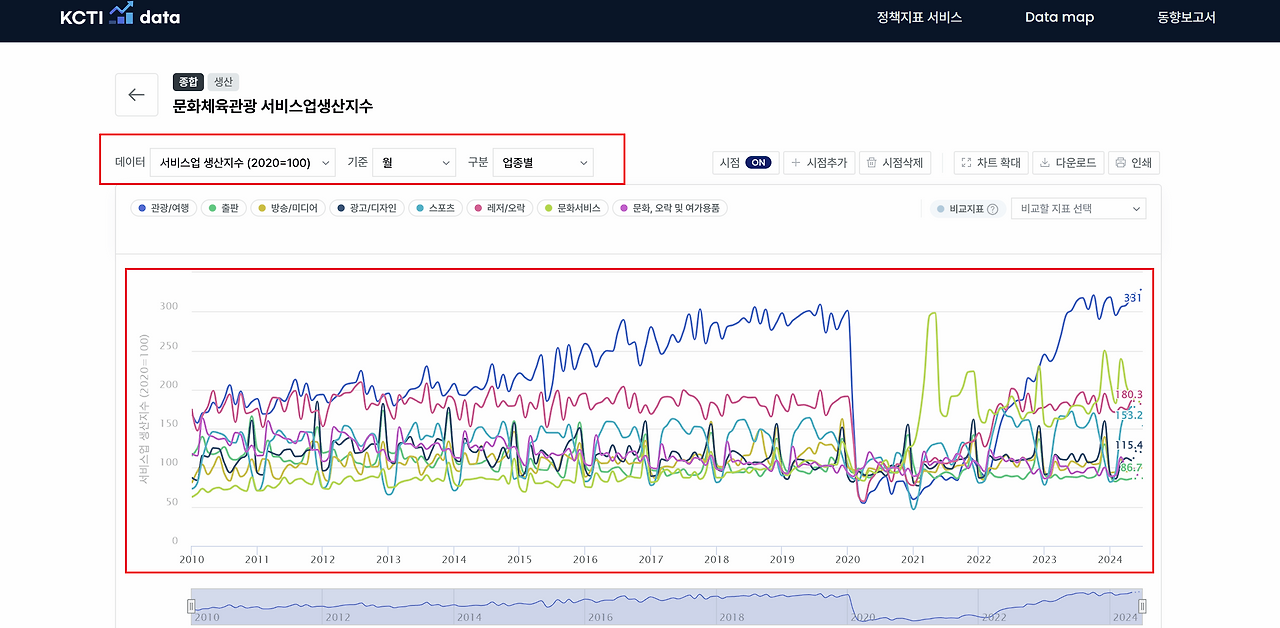Viewport: 1280px width, 628px height.
Task: Toggle the 문화, 오락 및 여가용품 legend series
Action: point(669,208)
